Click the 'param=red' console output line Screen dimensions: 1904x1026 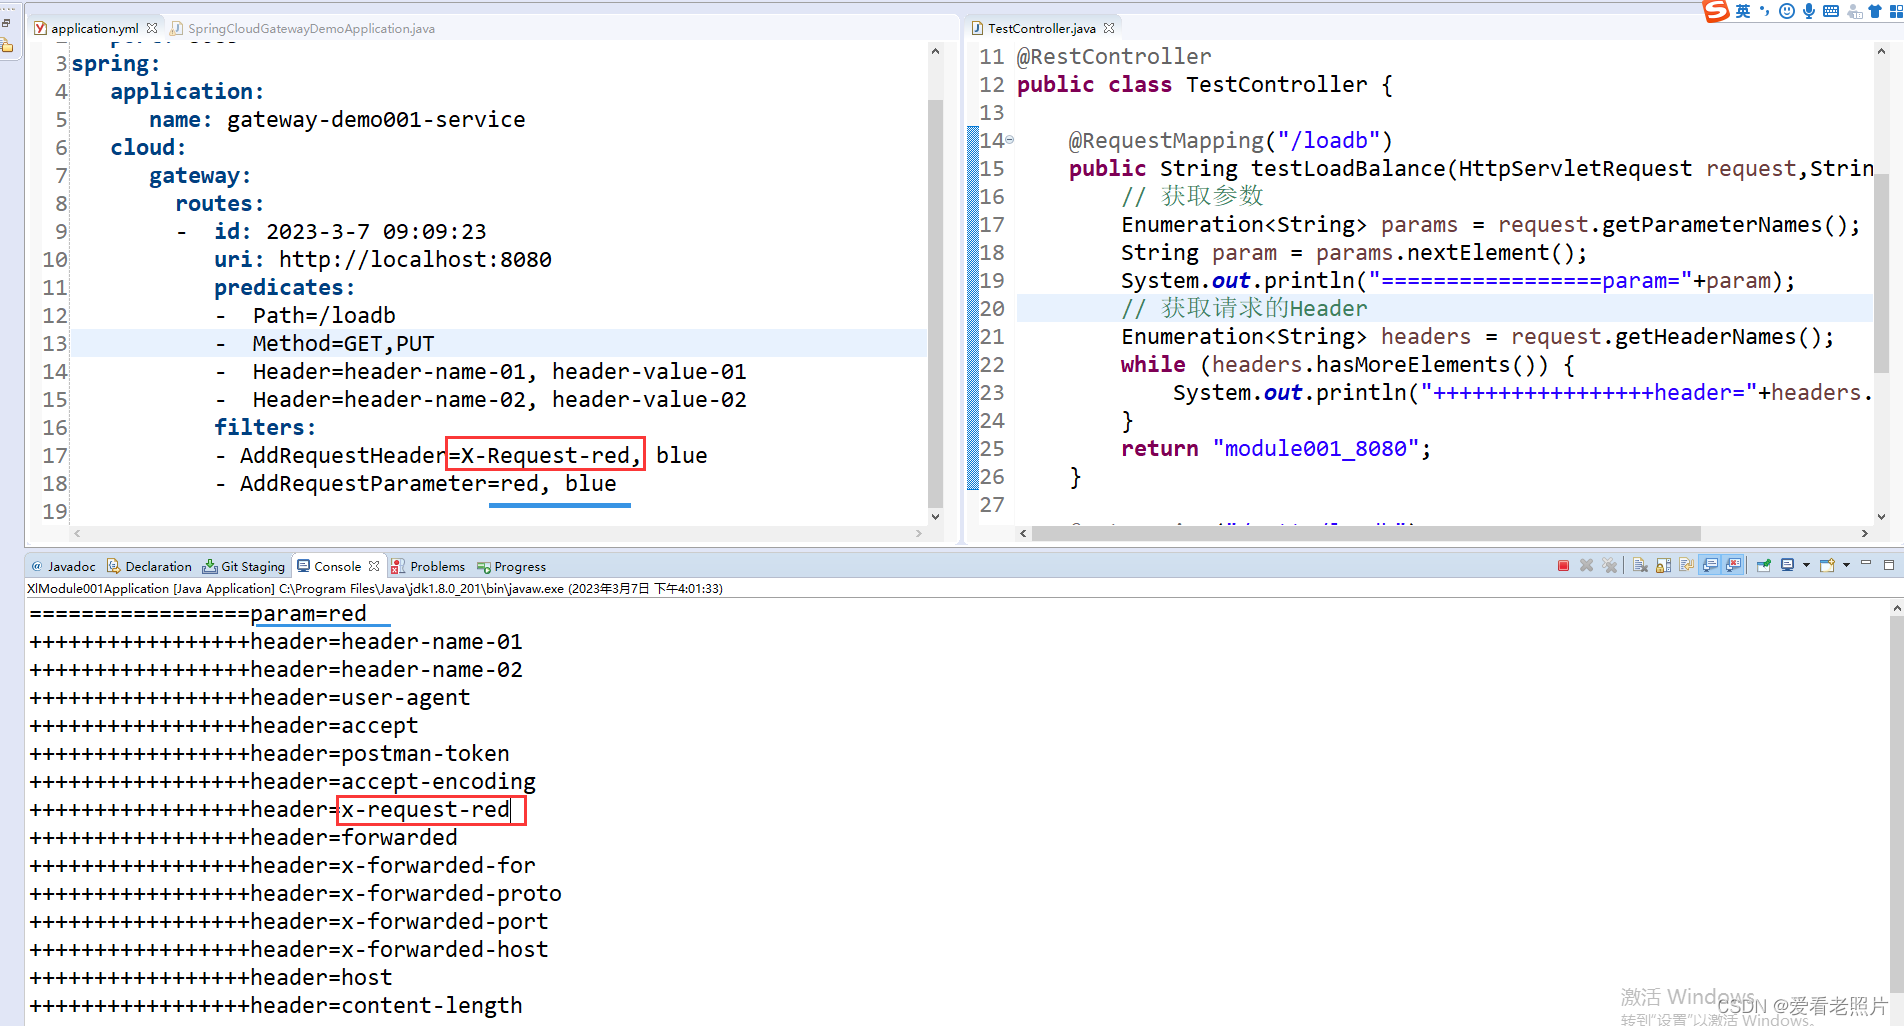pos(198,614)
